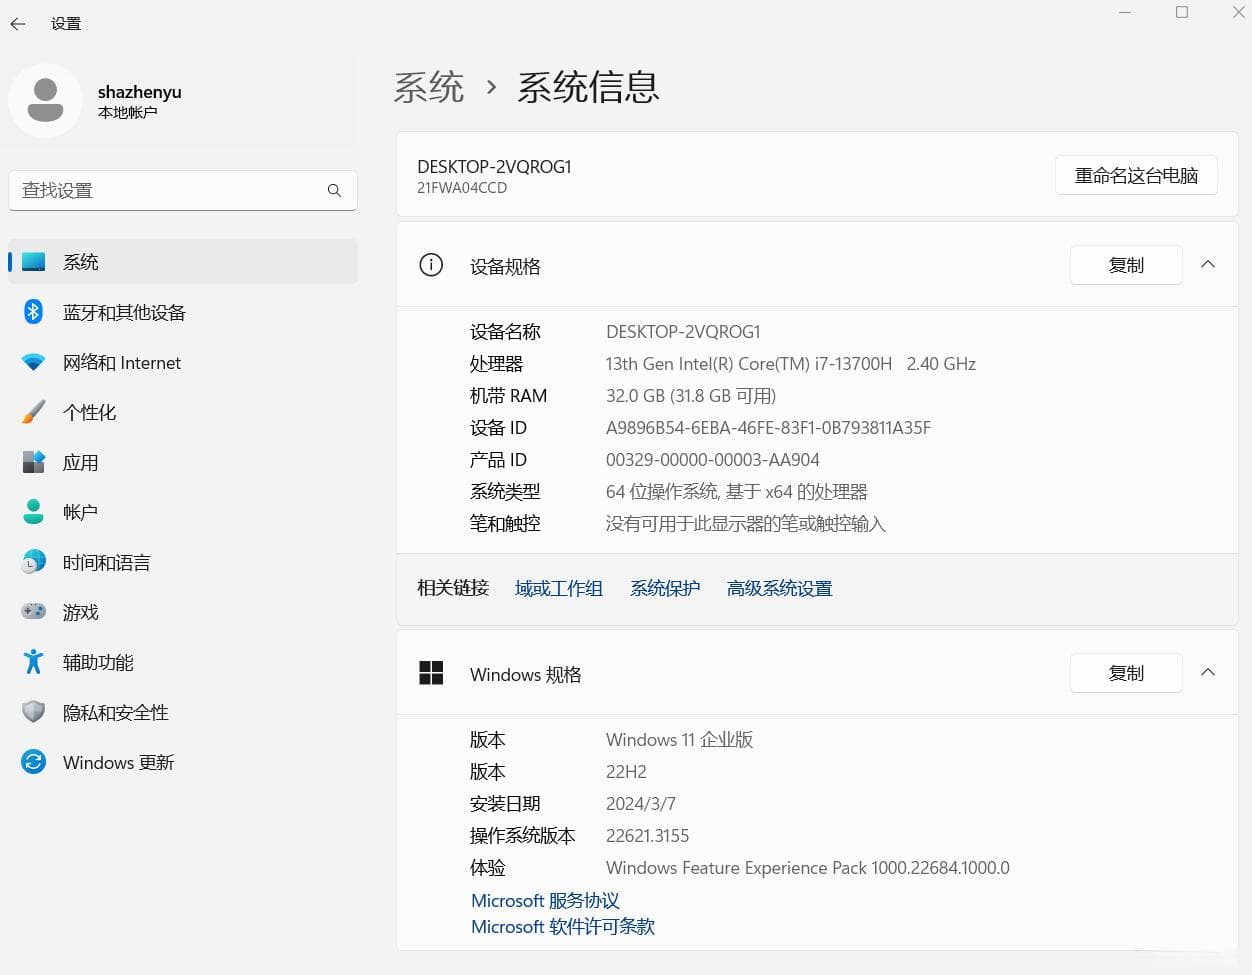Click the Apps icon in sidebar
The width and height of the screenshot is (1252, 975).
(x=33, y=462)
